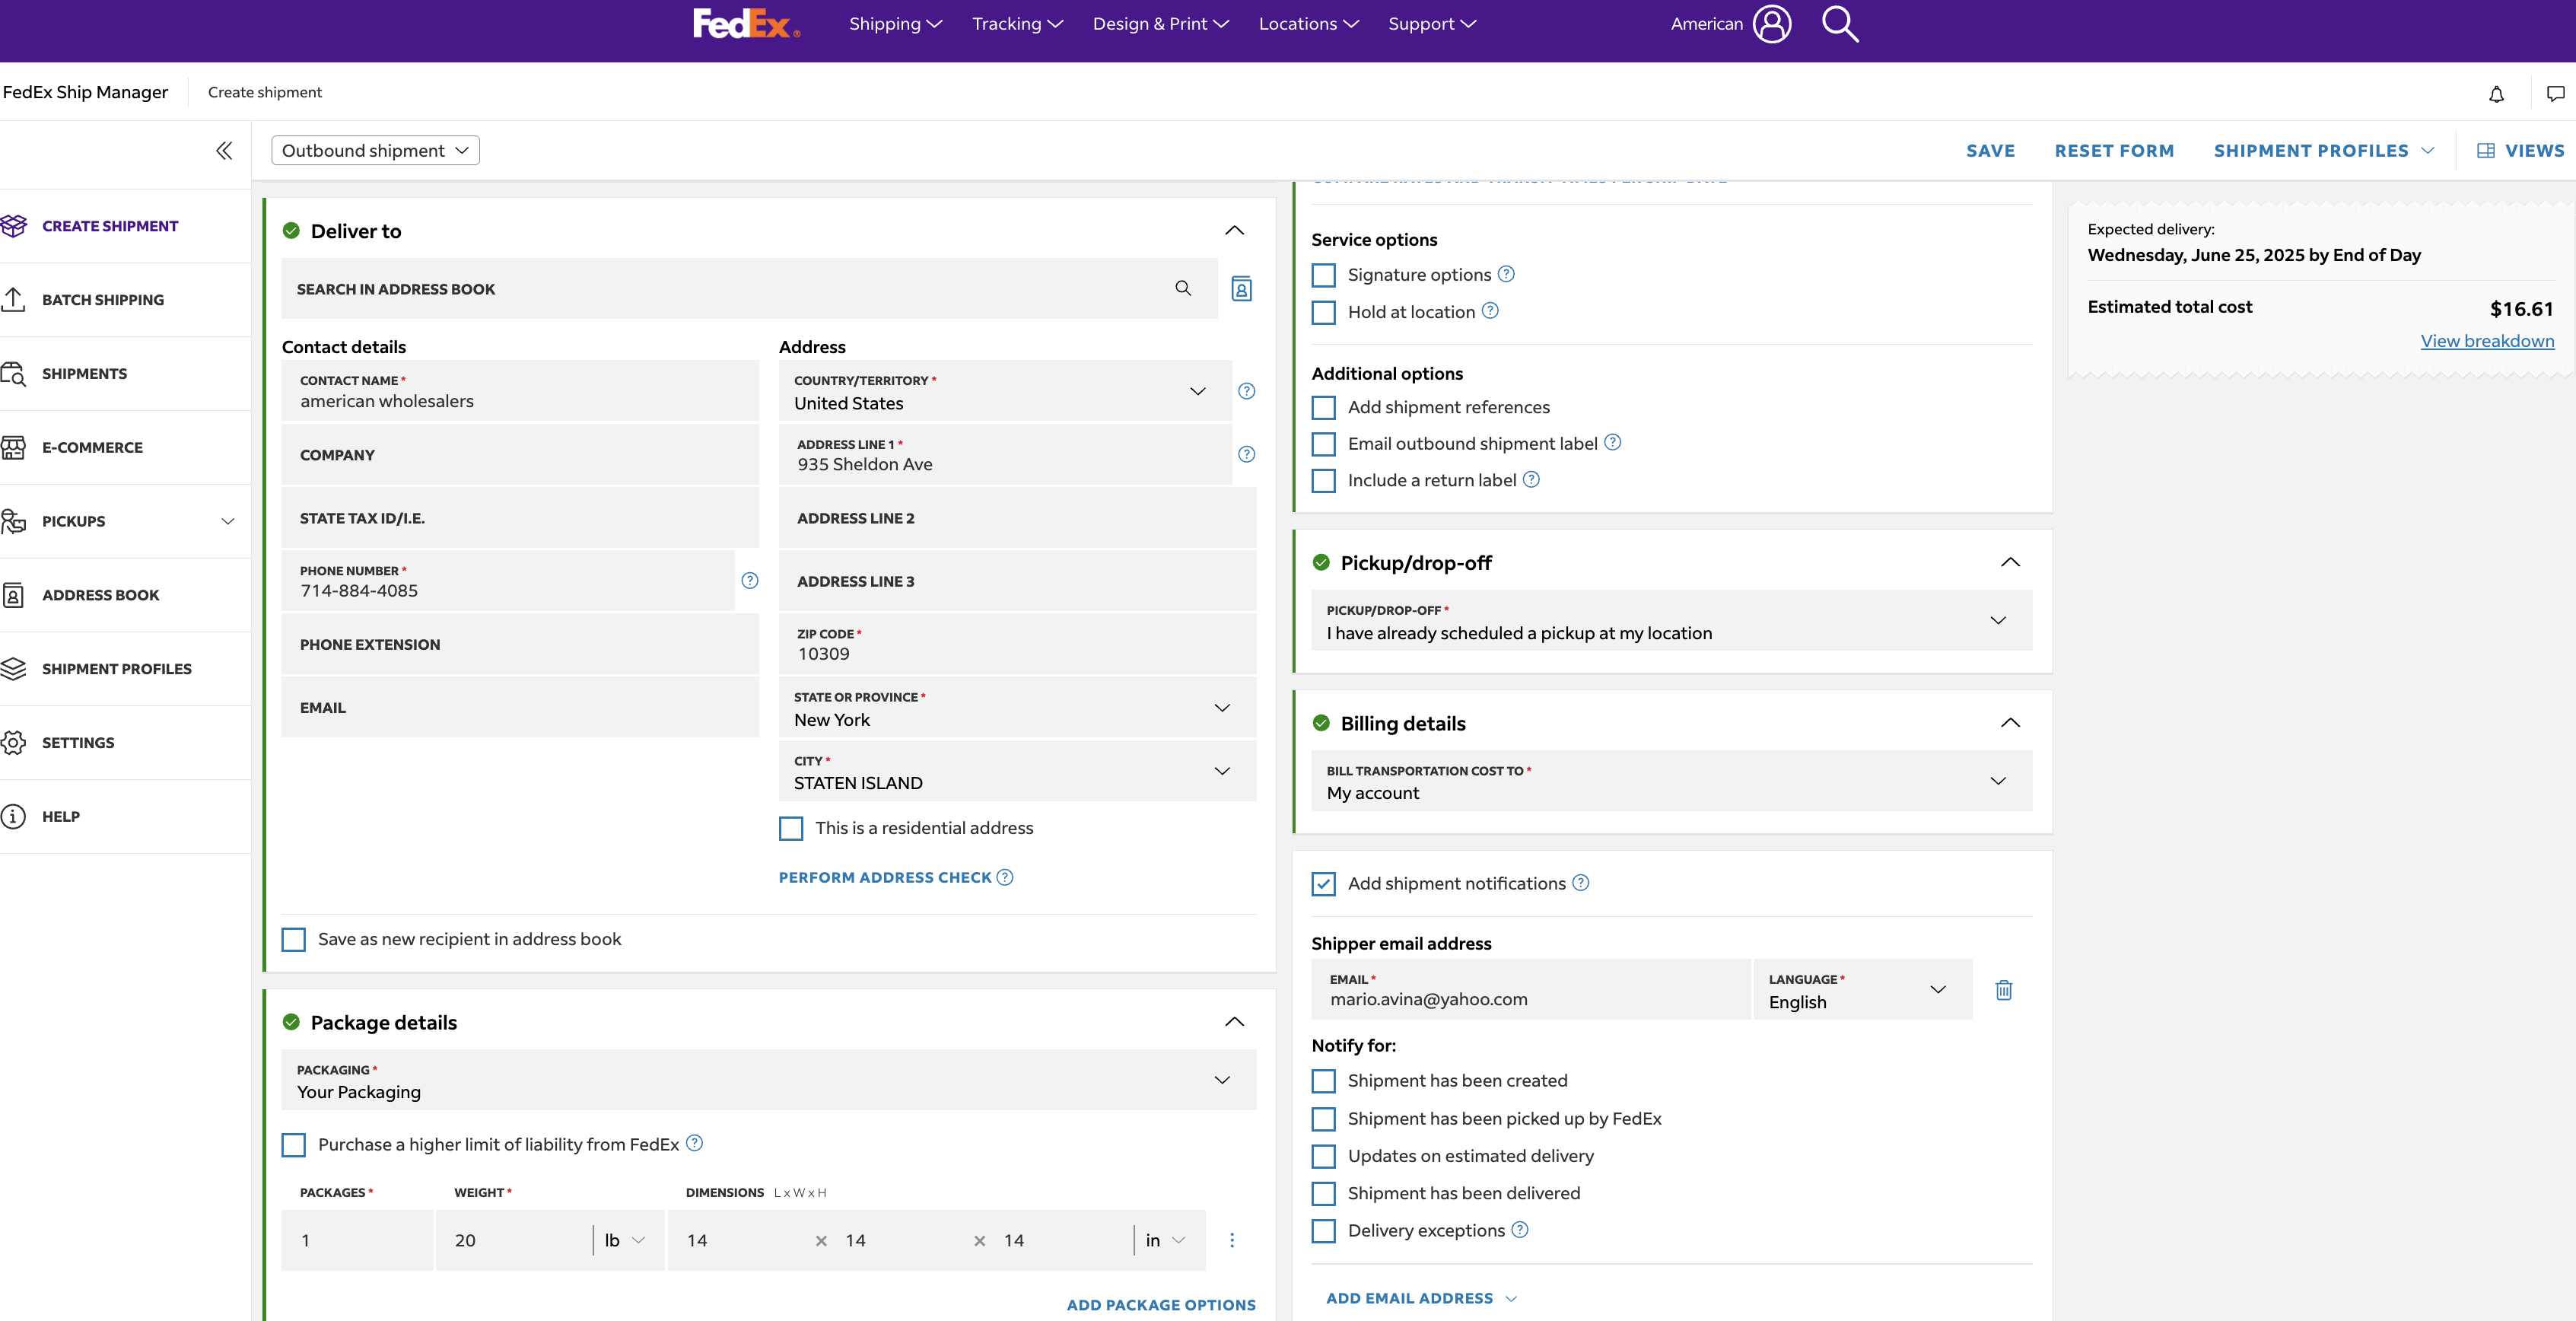The width and height of the screenshot is (2576, 1321).
Task: Enable Email outbound shipment label
Action: click(x=1323, y=444)
